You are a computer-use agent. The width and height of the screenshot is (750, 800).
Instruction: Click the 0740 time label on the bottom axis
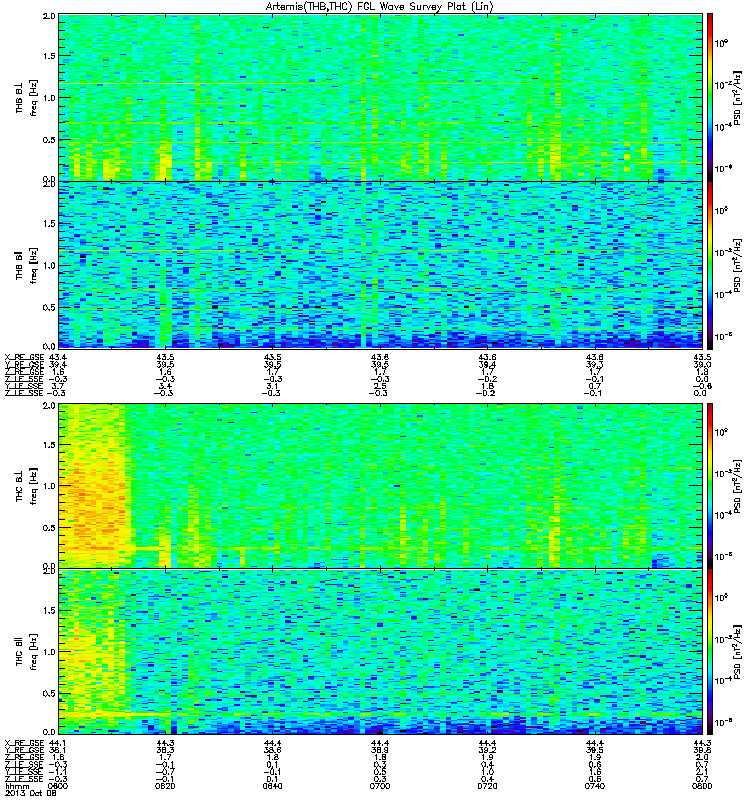point(594,786)
